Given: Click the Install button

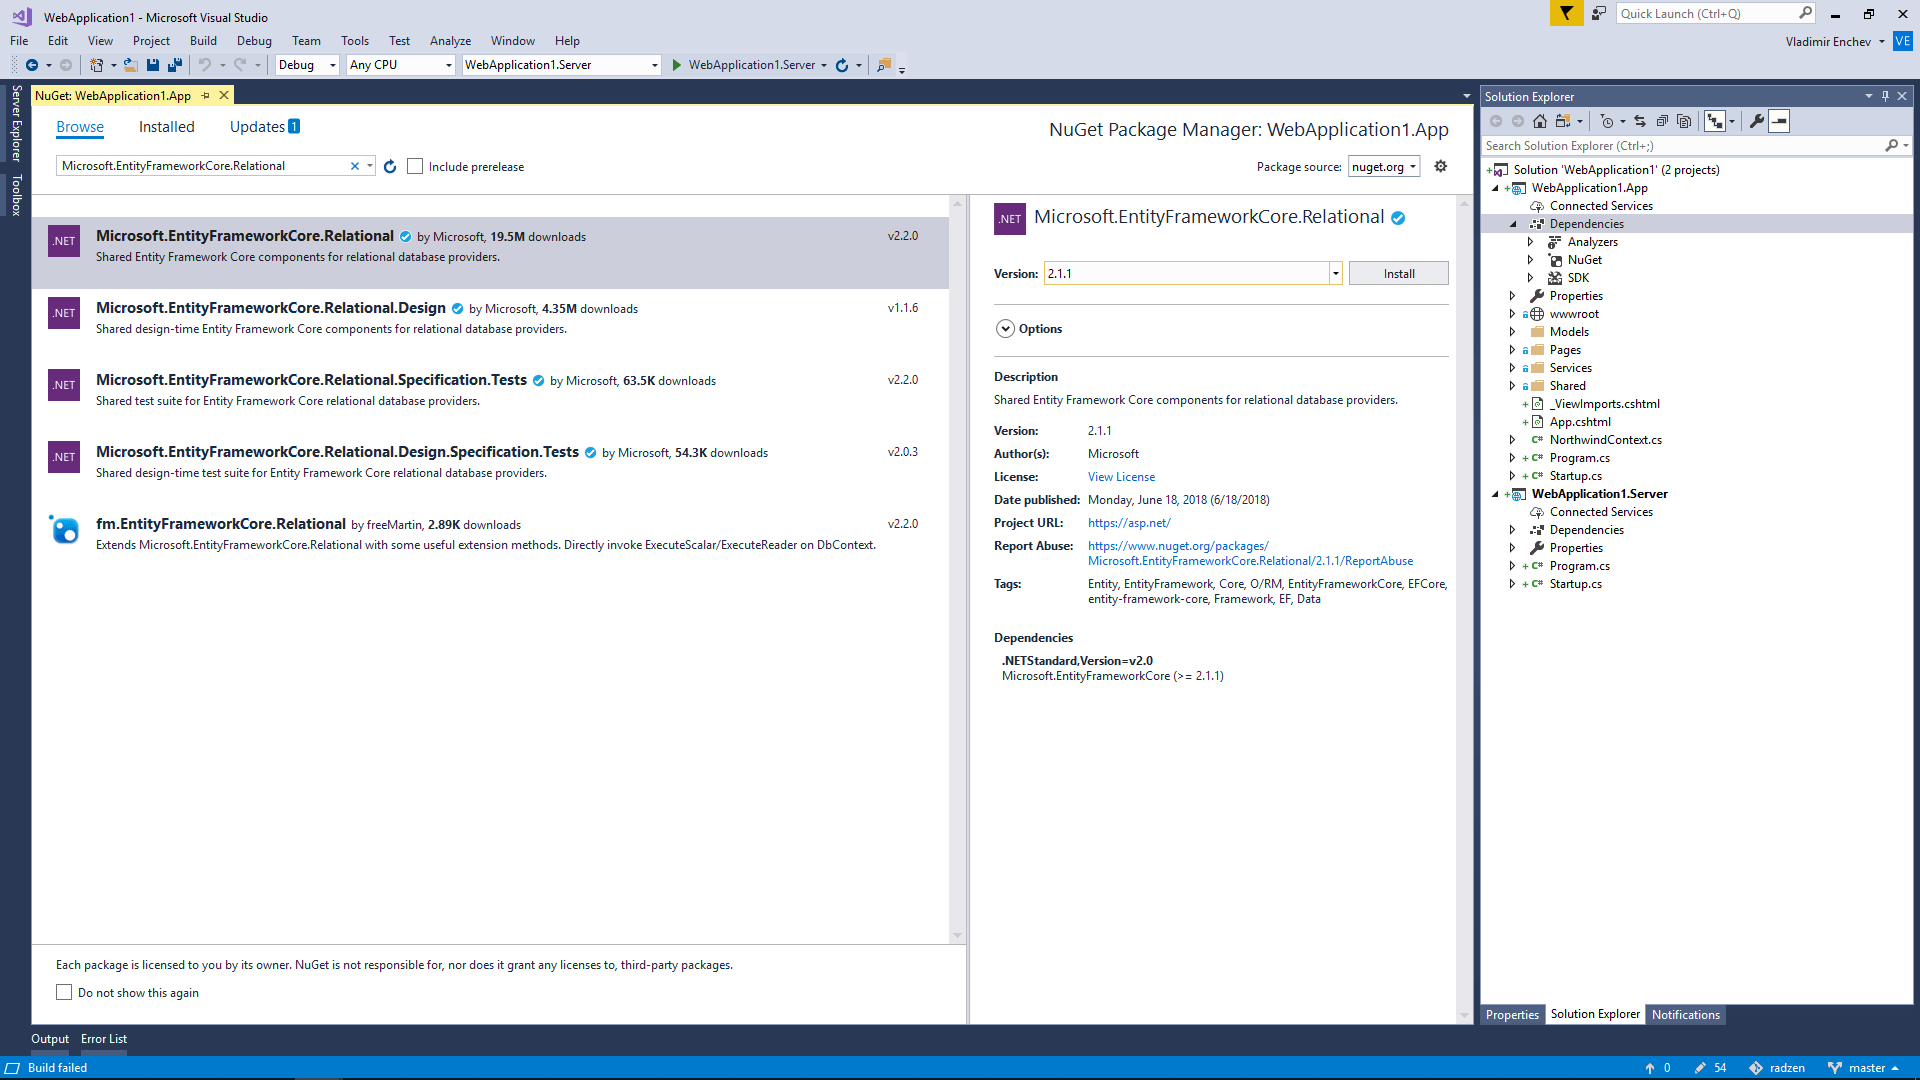Looking at the screenshot, I should [x=1398, y=274].
